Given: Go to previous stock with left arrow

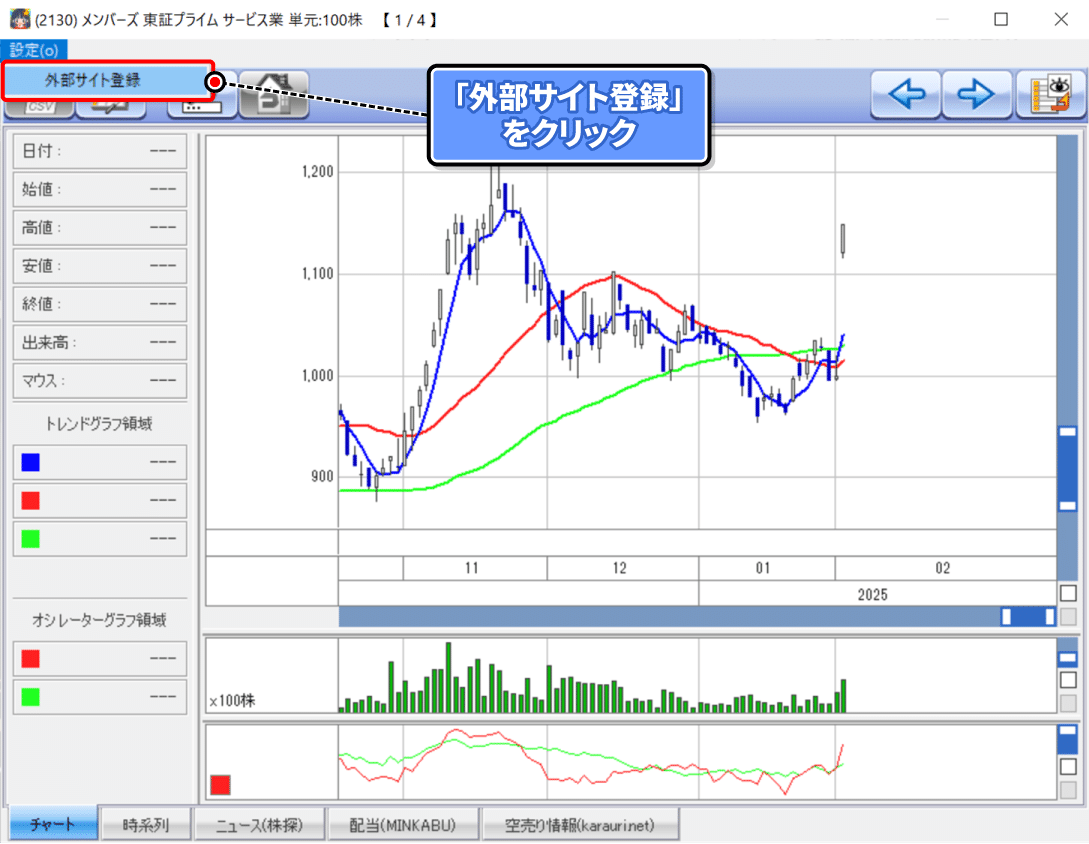Looking at the screenshot, I should [x=906, y=94].
